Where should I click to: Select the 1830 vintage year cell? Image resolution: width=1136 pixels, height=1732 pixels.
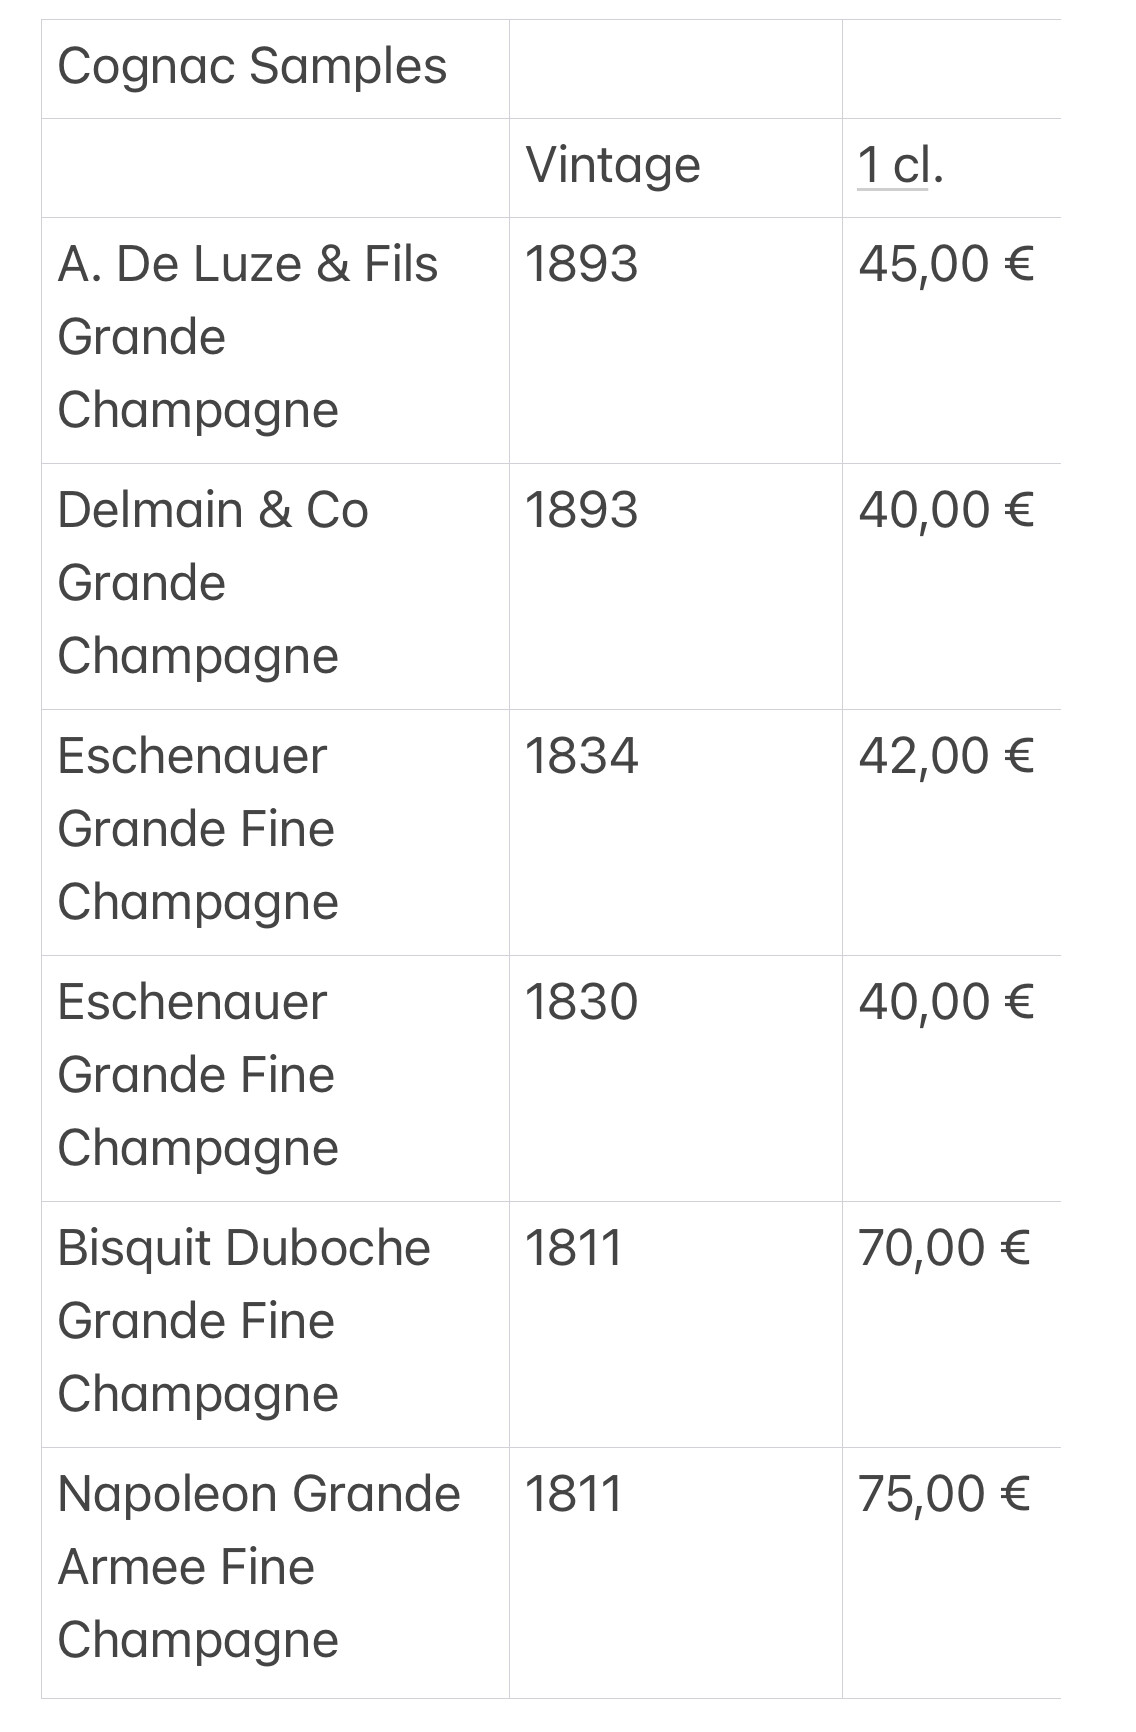[x=581, y=1002]
